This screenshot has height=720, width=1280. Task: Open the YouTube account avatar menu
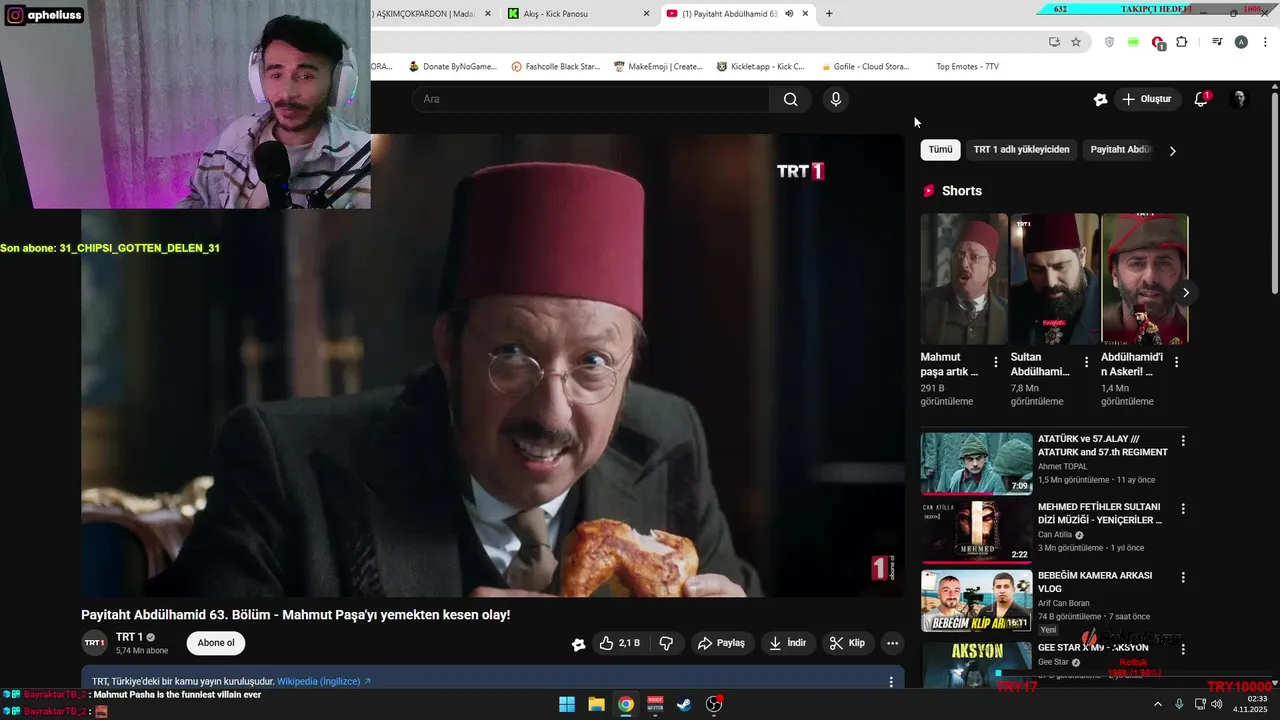[1240, 99]
